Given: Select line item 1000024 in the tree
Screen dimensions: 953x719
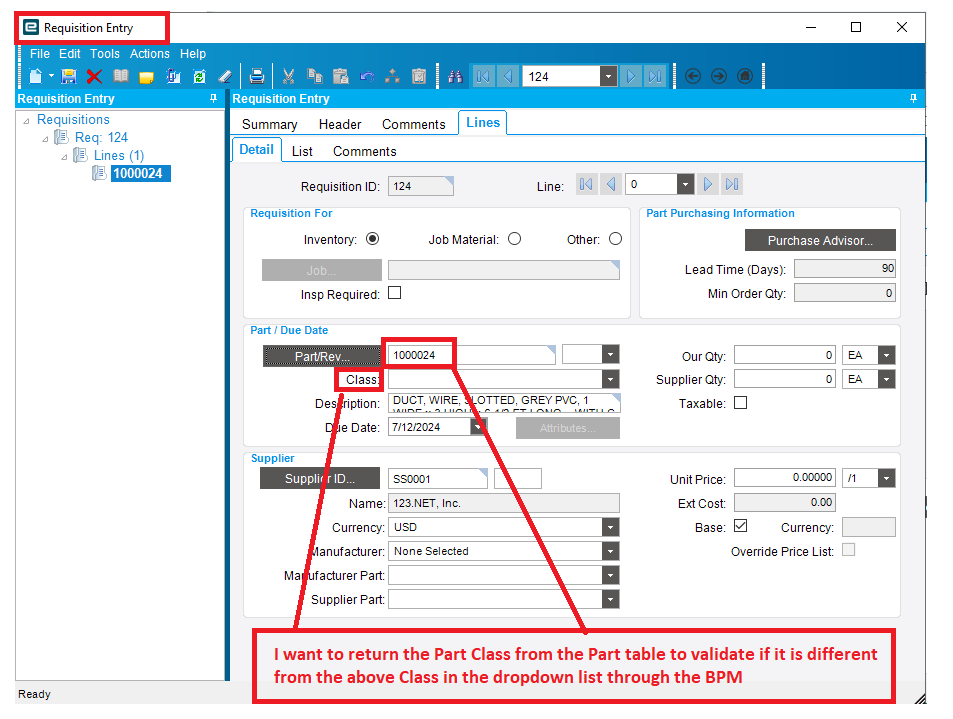Looking at the screenshot, I should 139,172.
